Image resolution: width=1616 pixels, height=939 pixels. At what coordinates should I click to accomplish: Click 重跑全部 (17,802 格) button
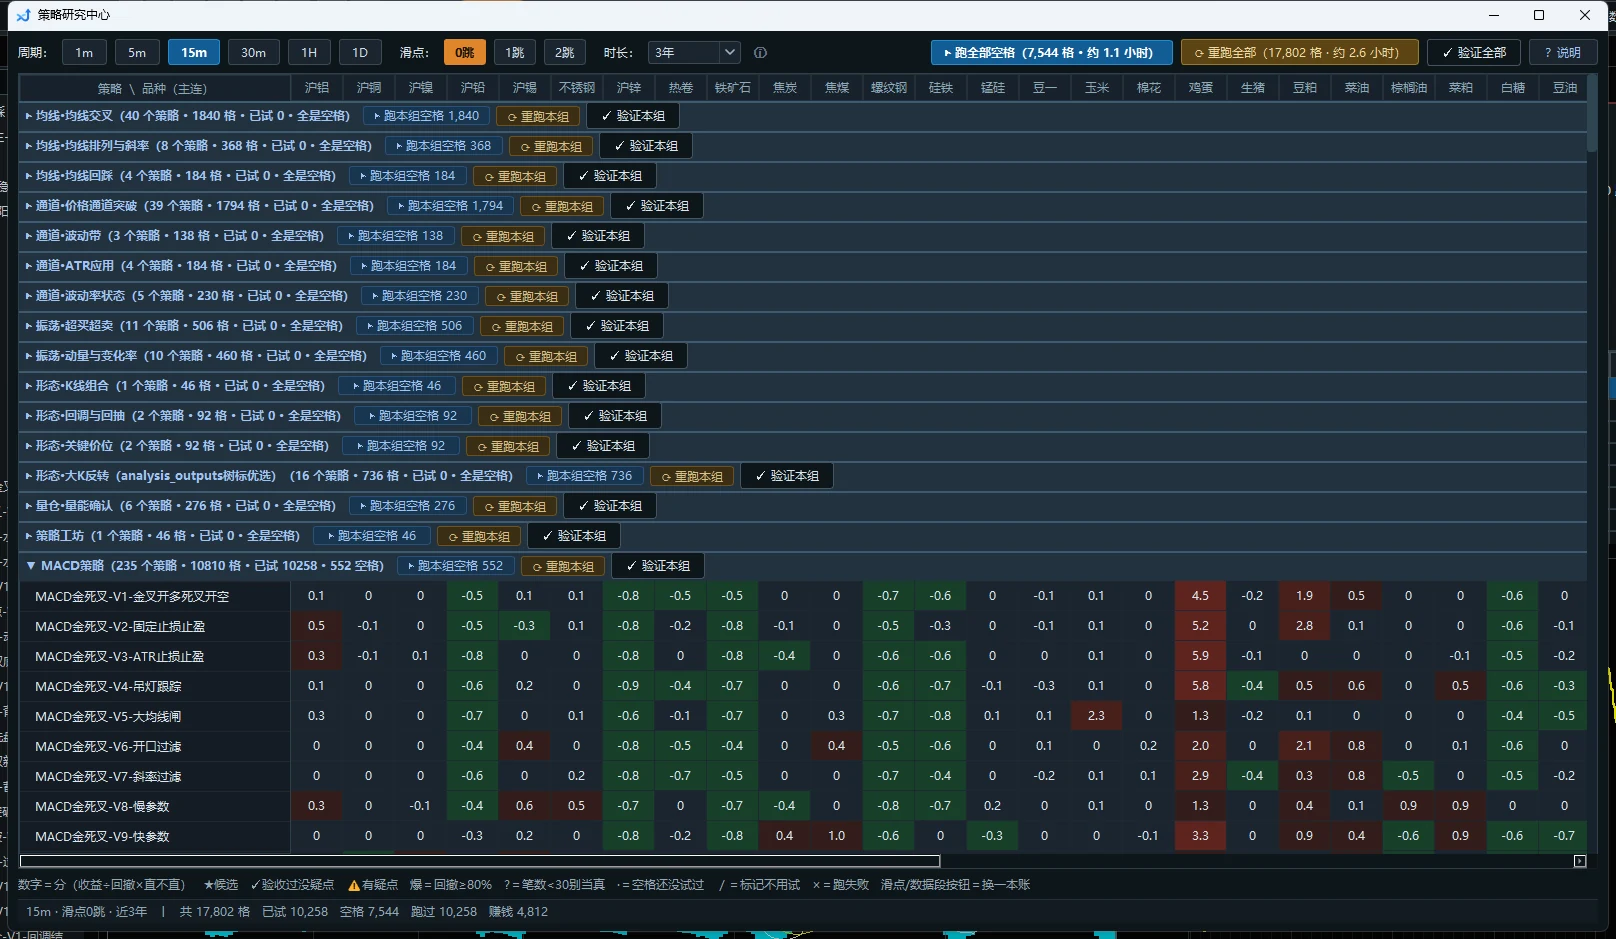tap(1300, 52)
